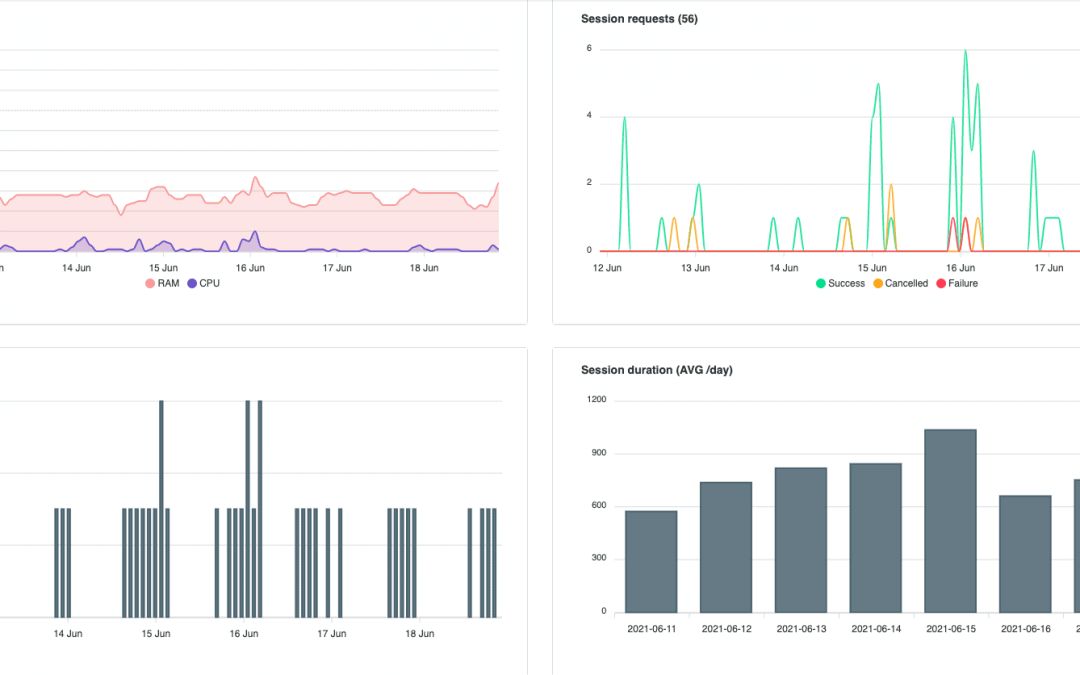Screen dimensions: 1080x675
Task: Hide the Success series via legend
Action: click(x=839, y=283)
